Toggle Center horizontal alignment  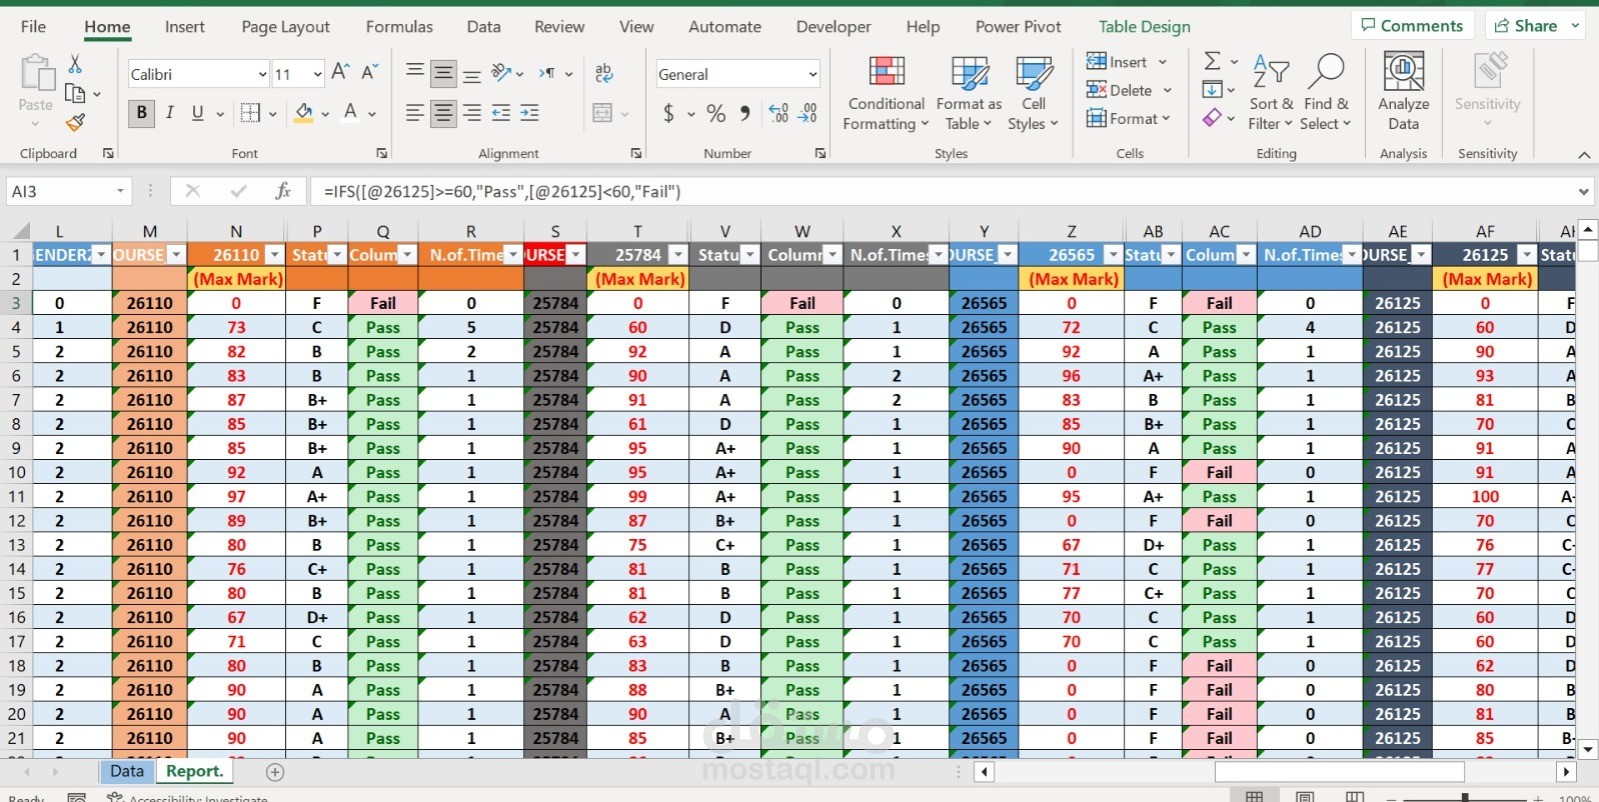pos(443,113)
